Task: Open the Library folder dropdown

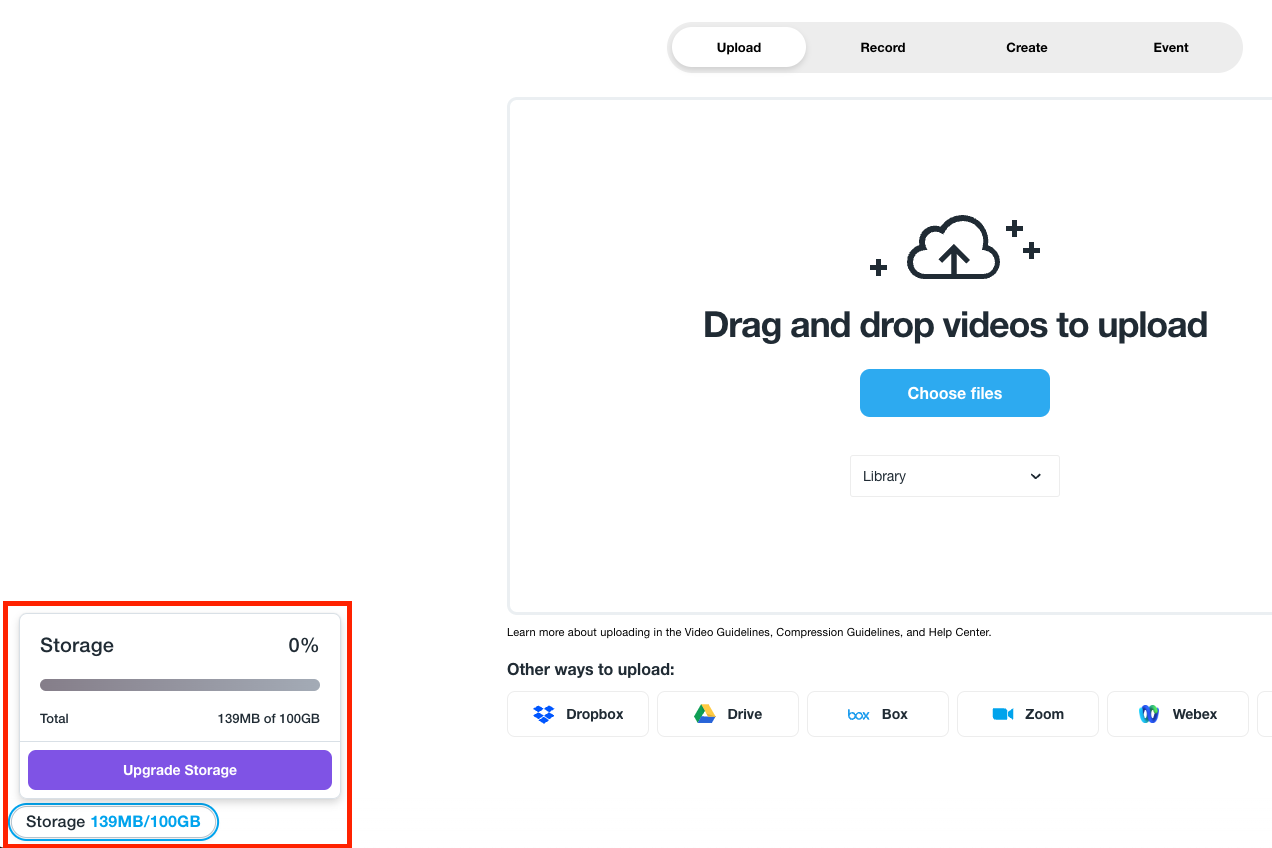Action: pyautogui.click(x=954, y=476)
